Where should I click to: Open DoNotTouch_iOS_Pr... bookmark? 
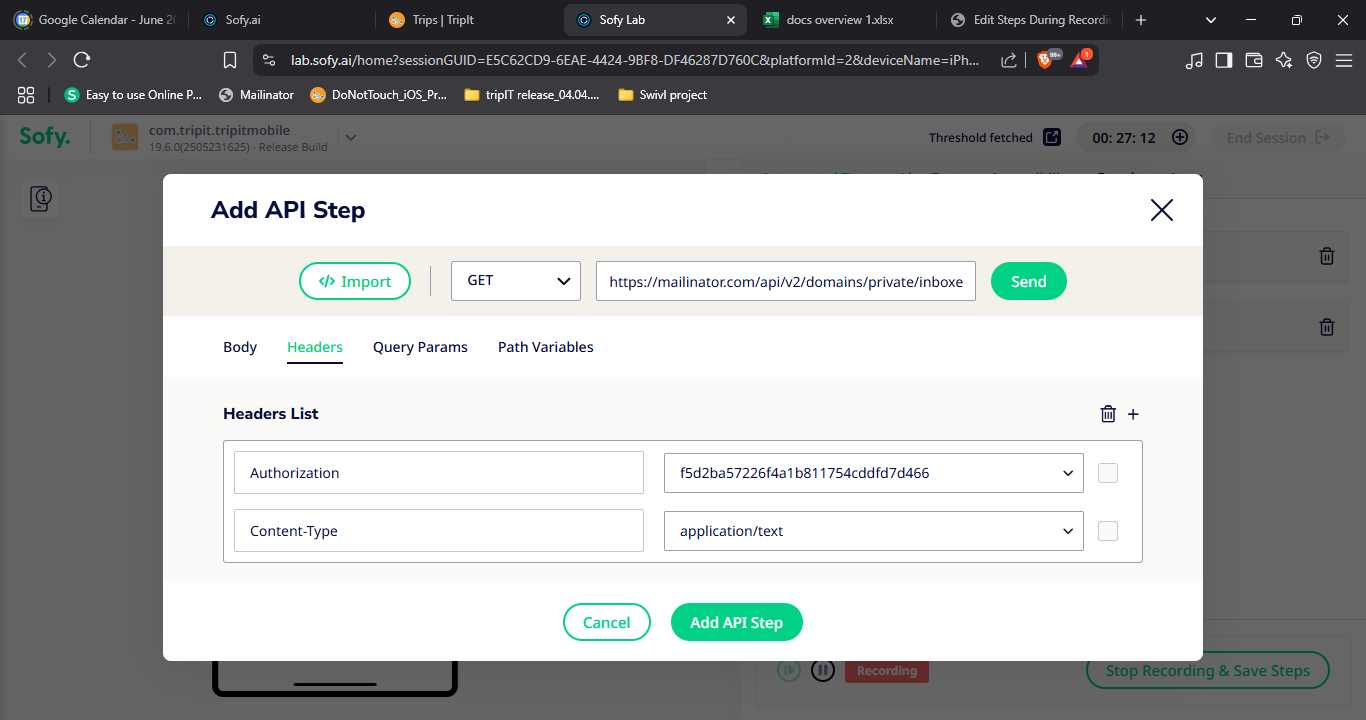pos(378,95)
